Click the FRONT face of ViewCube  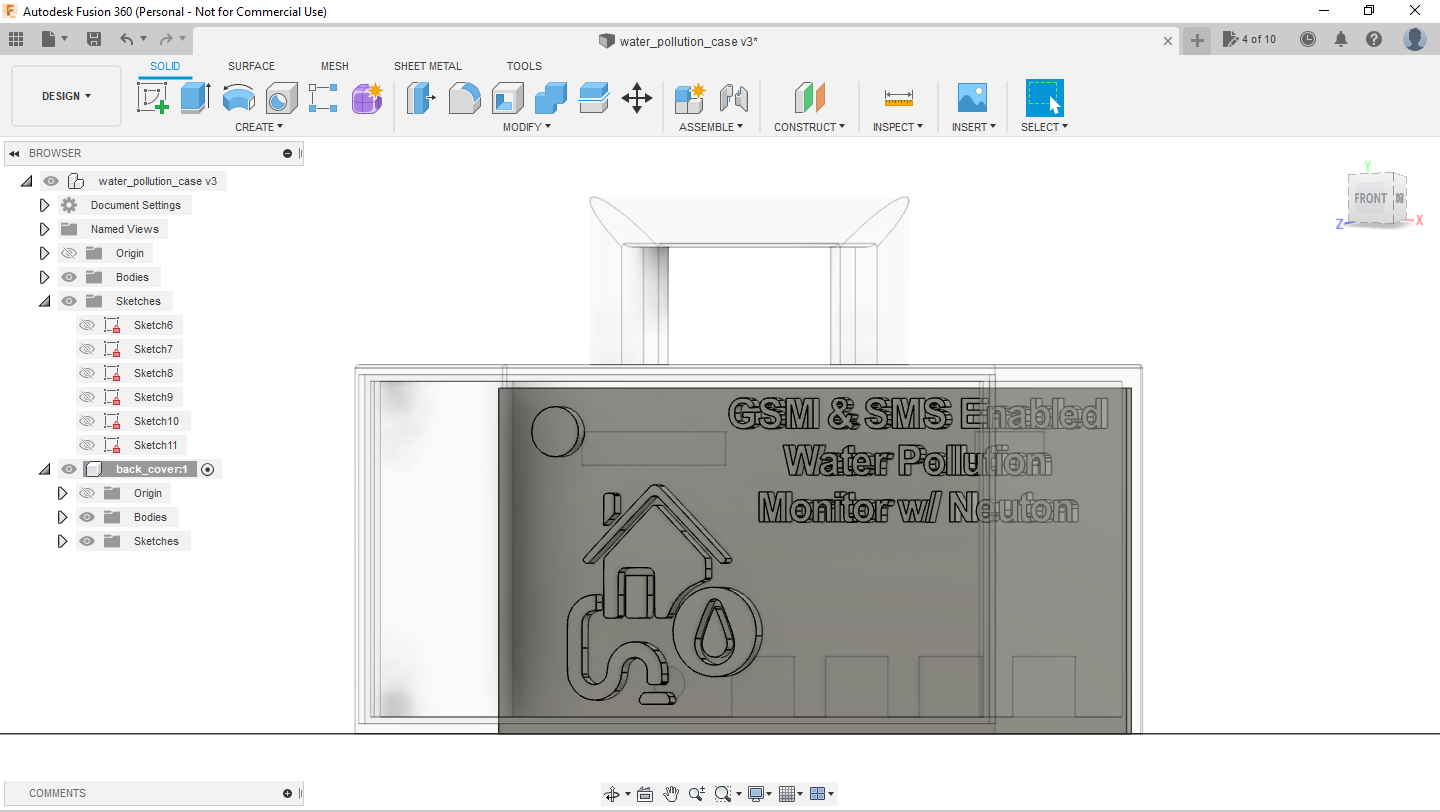(1370, 198)
